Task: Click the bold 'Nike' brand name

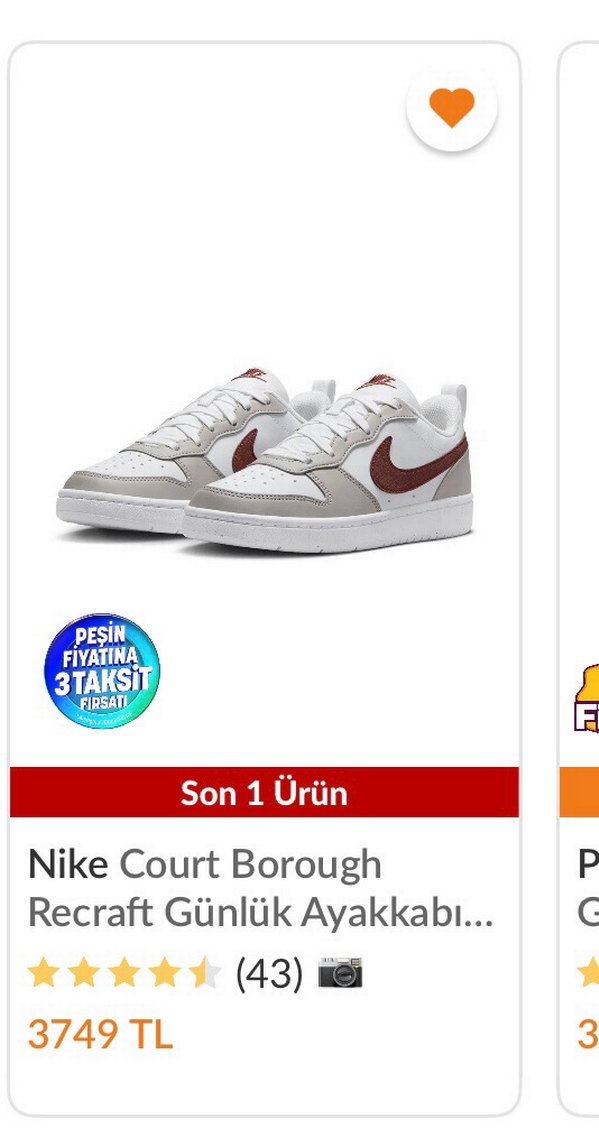Action: coord(68,865)
